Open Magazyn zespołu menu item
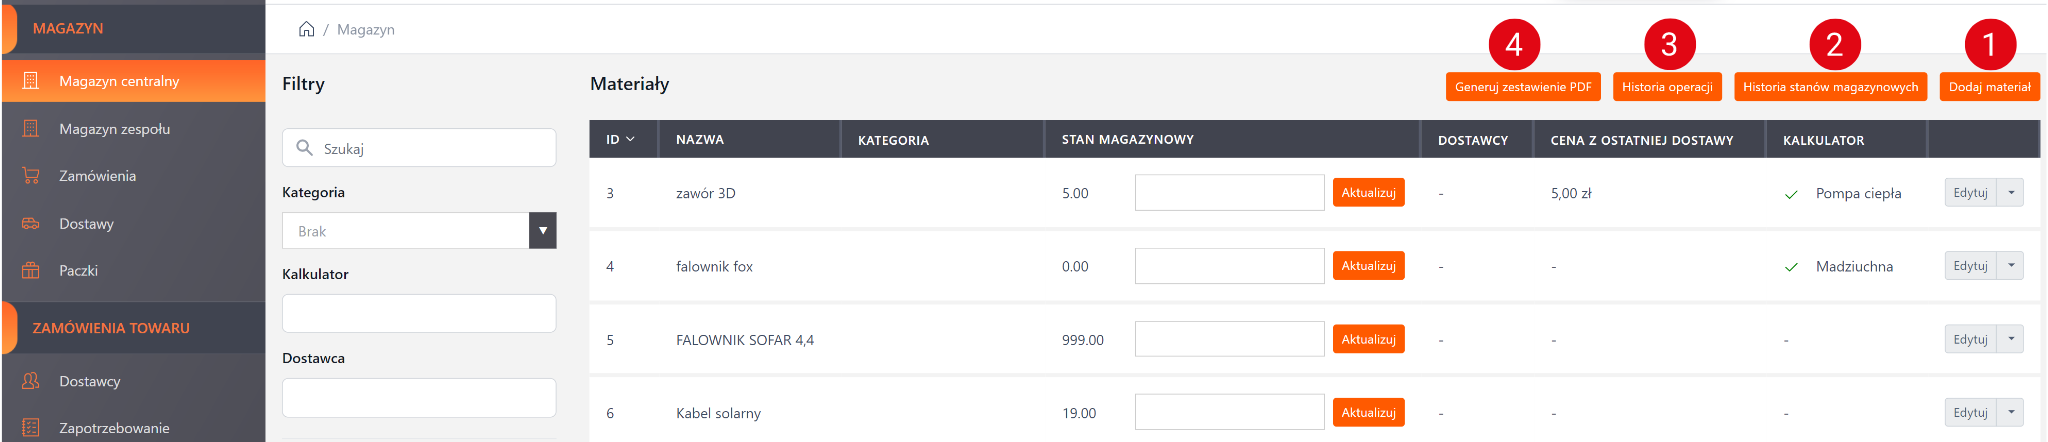This screenshot has width=2048, height=442. 114,129
